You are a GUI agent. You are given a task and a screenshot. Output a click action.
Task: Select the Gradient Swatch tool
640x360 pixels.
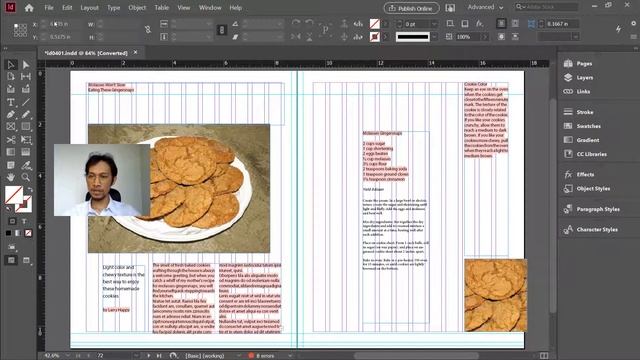click(x=11, y=152)
